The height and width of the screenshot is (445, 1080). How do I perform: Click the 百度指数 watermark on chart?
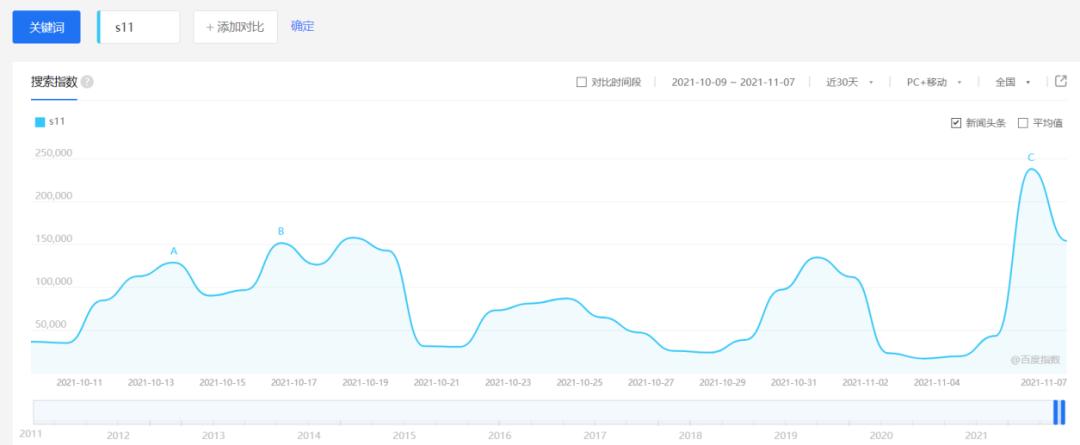(x=1035, y=360)
